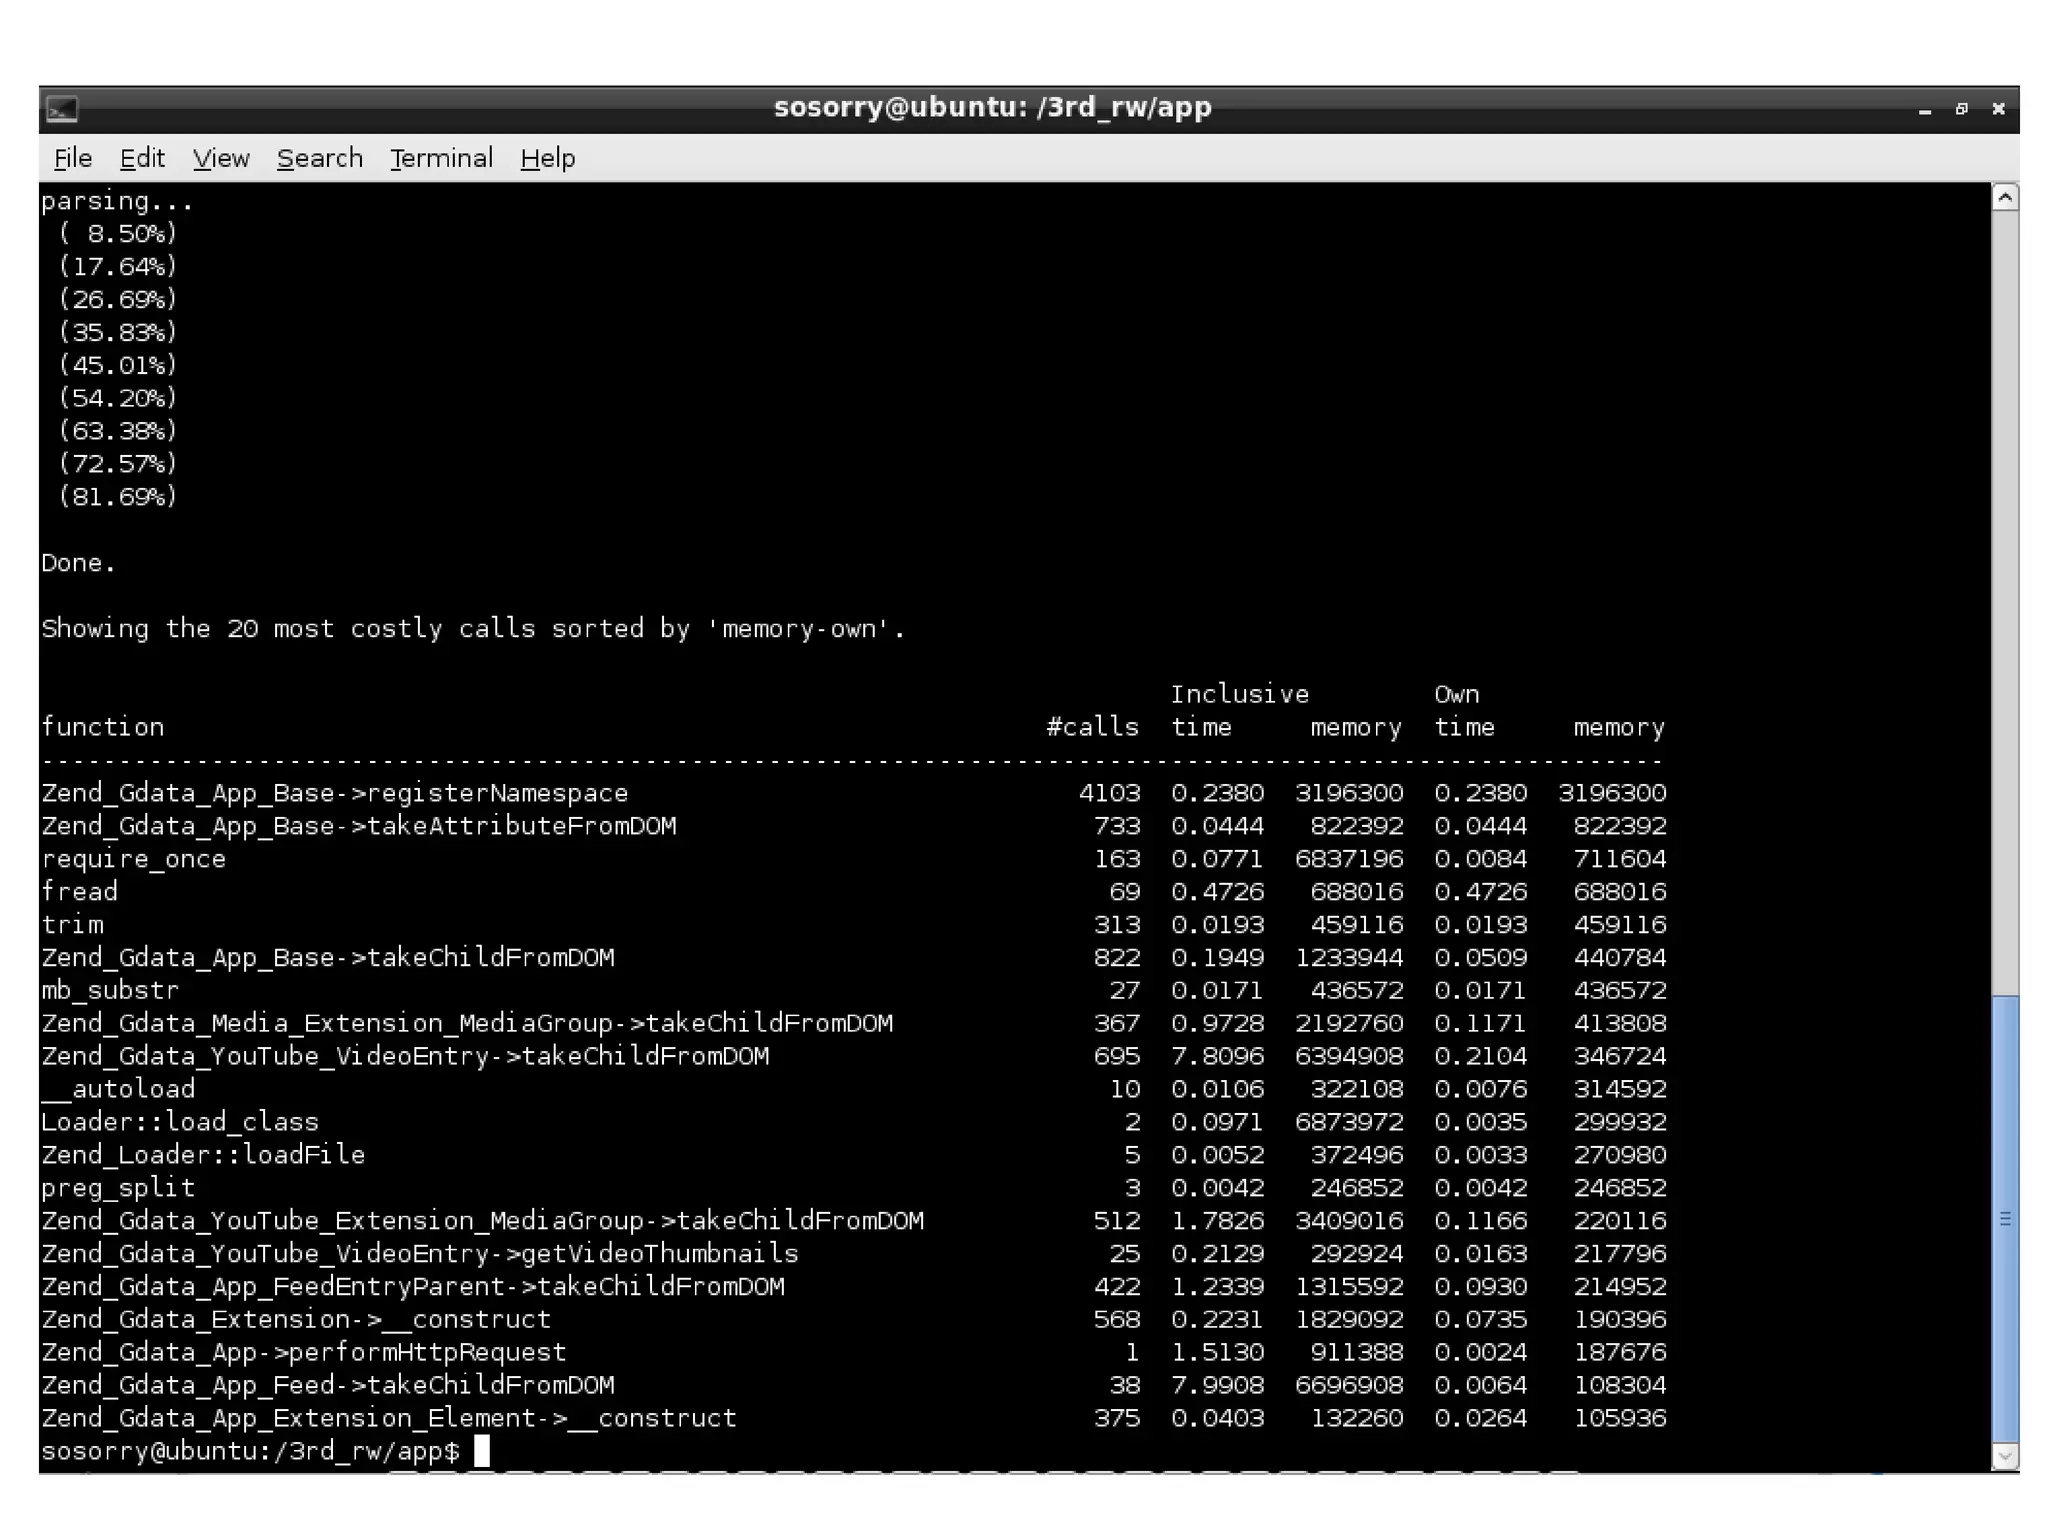Click the 'trim' function name

(72, 924)
